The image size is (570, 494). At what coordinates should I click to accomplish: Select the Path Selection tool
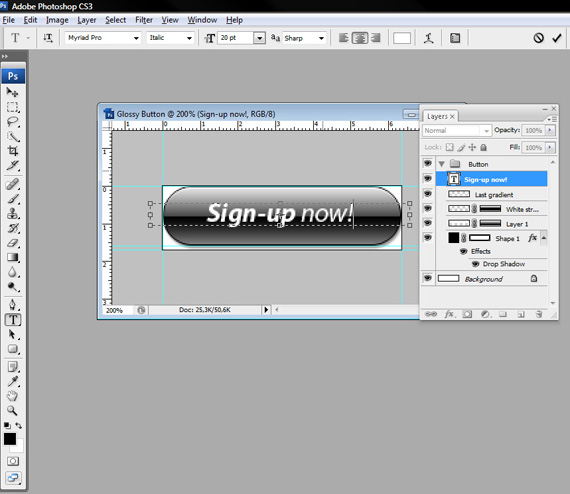point(12,334)
